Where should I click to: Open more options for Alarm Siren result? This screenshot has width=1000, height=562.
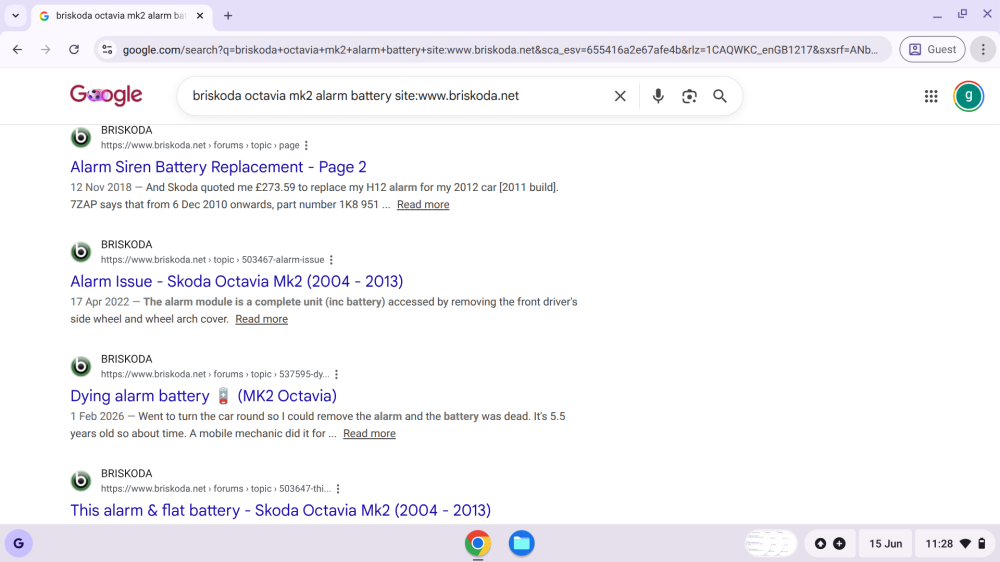click(x=307, y=145)
